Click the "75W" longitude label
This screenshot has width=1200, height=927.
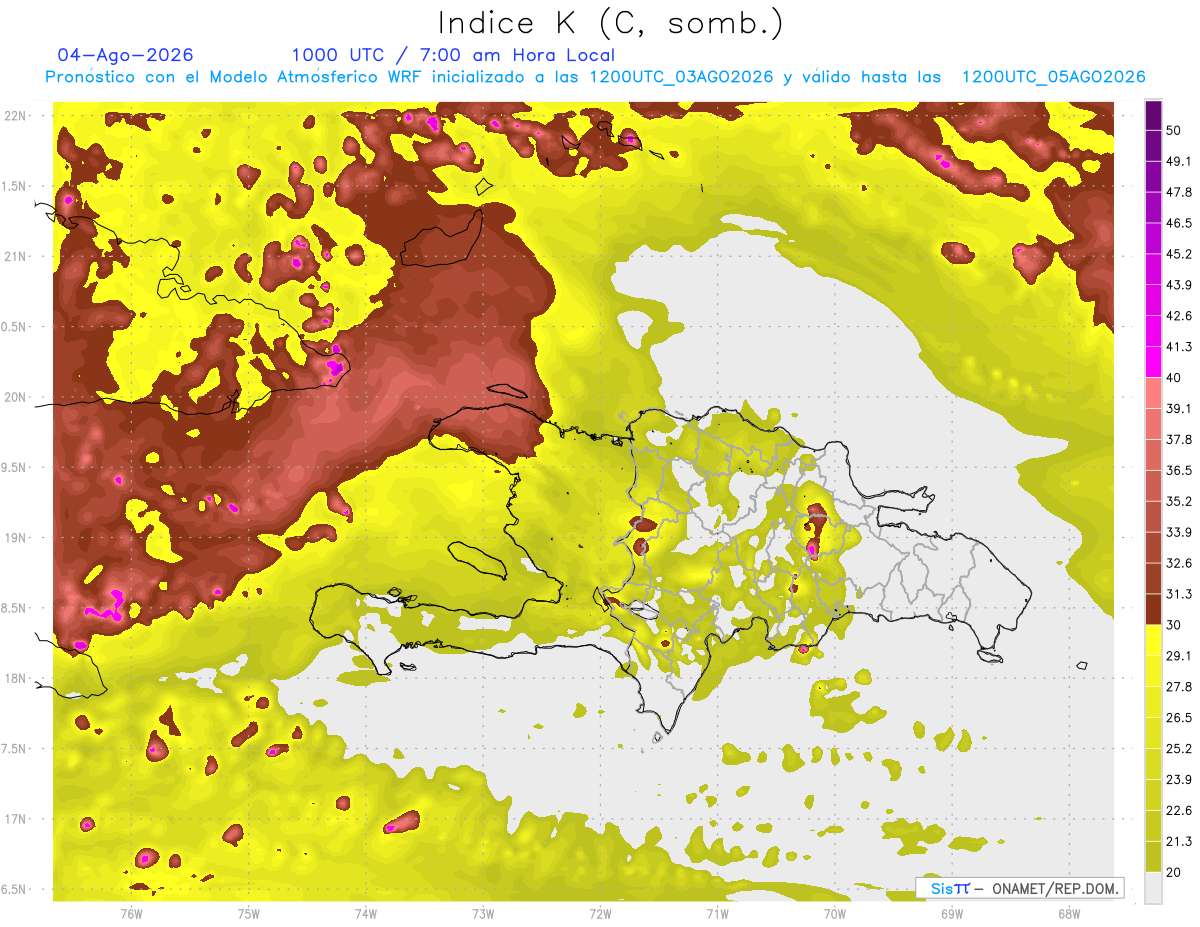click(x=249, y=913)
